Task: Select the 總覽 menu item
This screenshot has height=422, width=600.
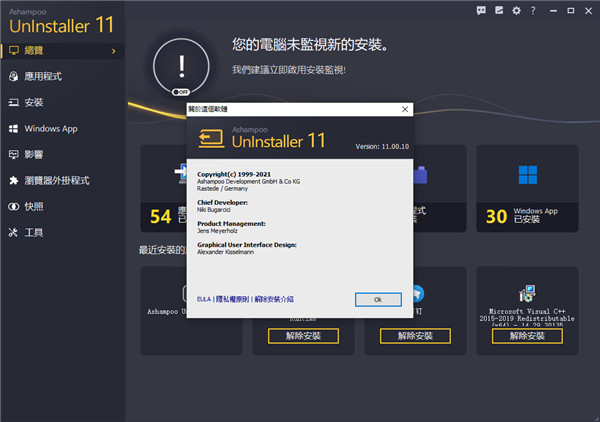Action: point(63,51)
